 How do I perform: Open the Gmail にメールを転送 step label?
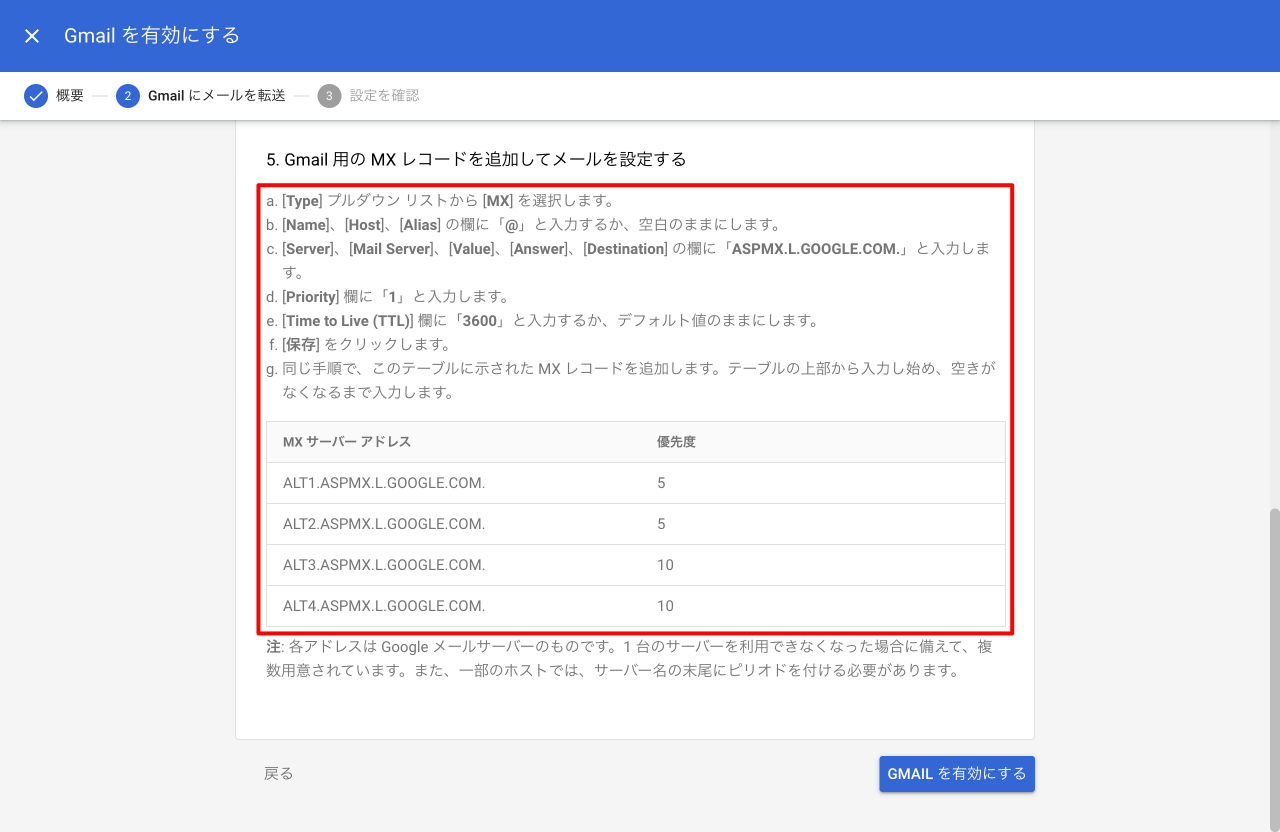[217, 96]
